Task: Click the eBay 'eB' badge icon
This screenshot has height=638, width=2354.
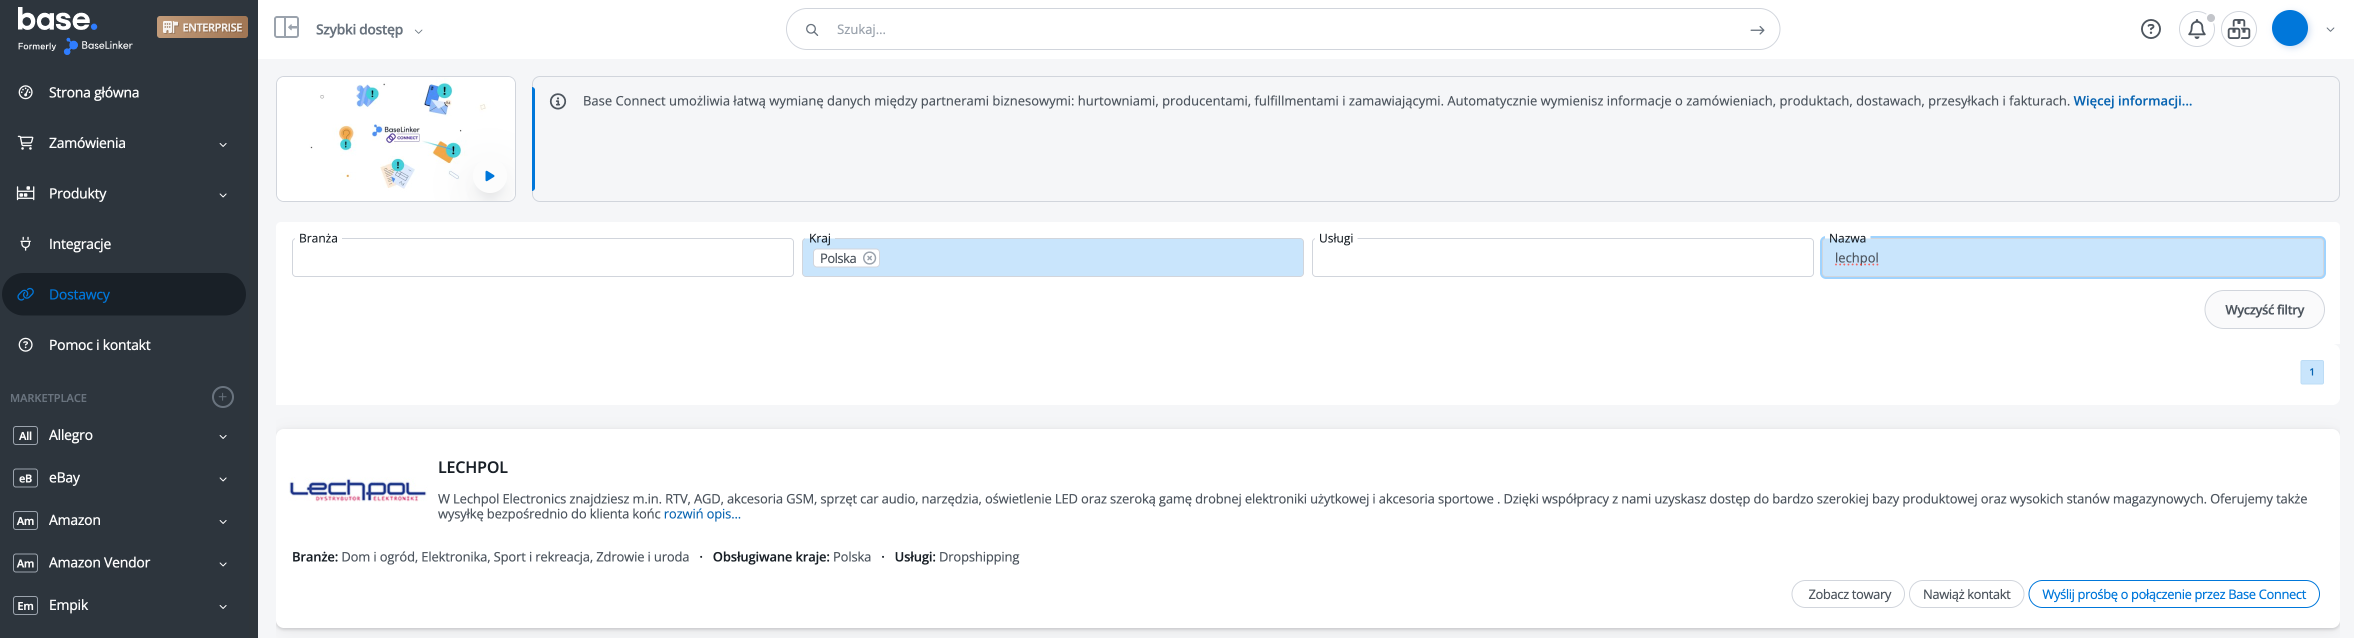Action: tap(26, 478)
